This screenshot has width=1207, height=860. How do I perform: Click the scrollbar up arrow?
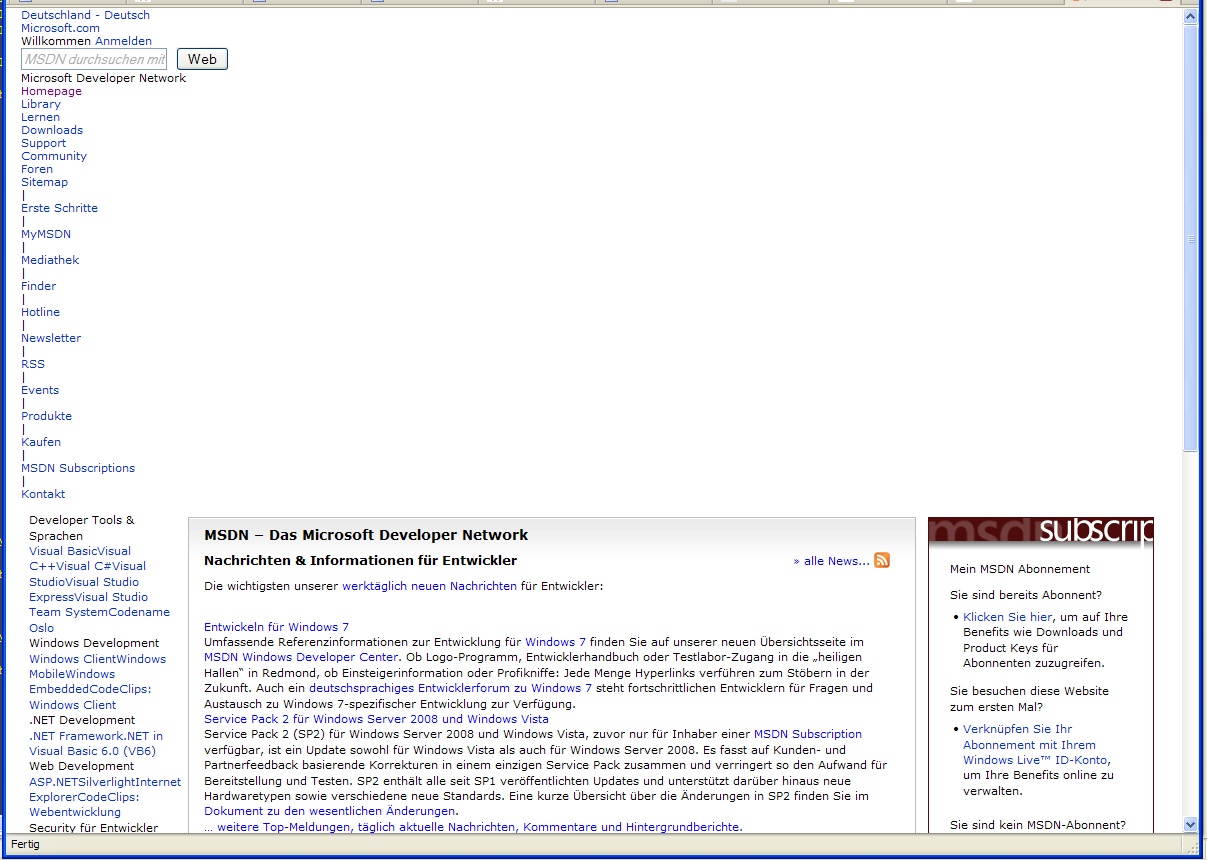coord(1190,17)
